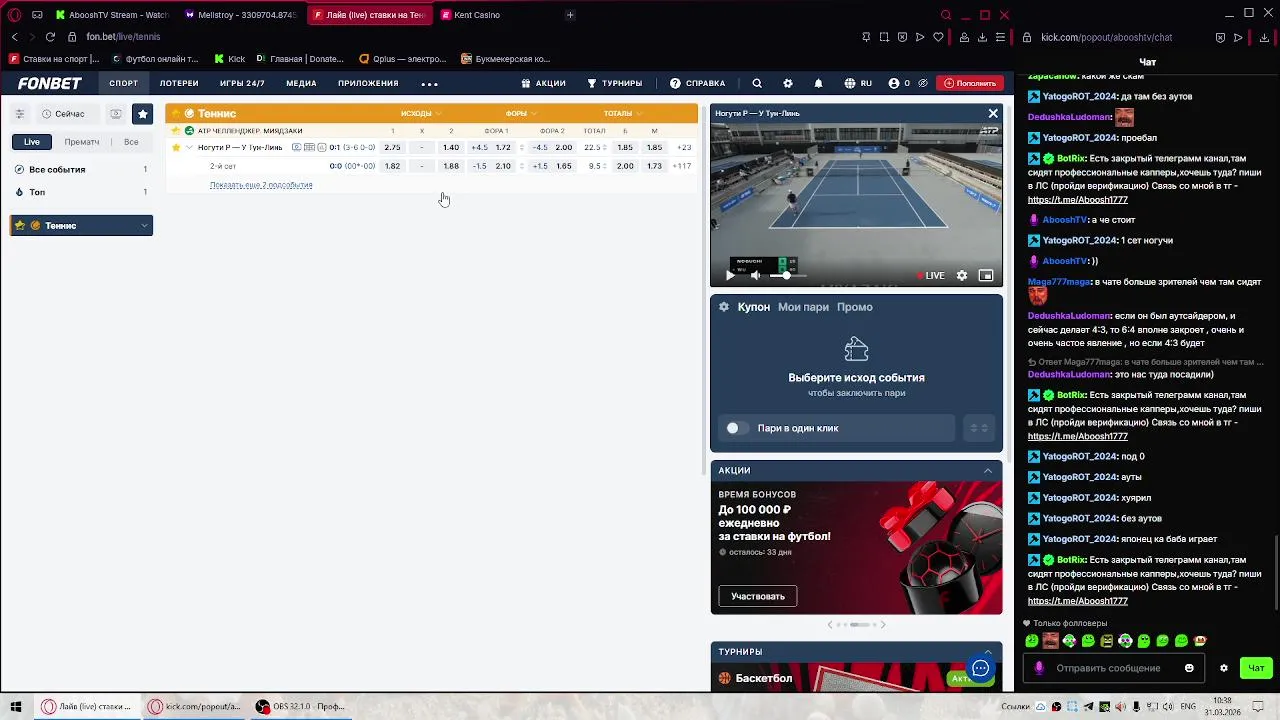Favorite ATP Челленджер Миядзаки tournament star
The width and height of the screenshot is (1280, 720).
pyautogui.click(x=176, y=131)
